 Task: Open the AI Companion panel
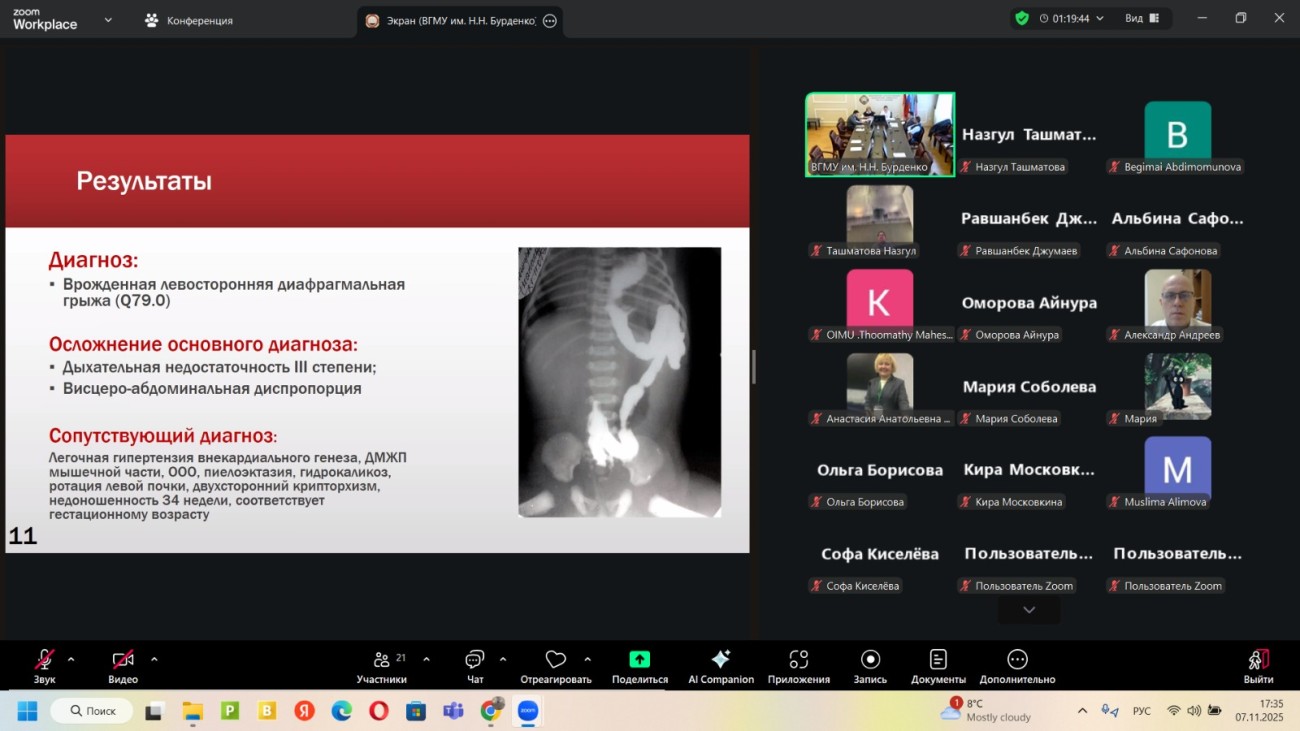point(720,666)
